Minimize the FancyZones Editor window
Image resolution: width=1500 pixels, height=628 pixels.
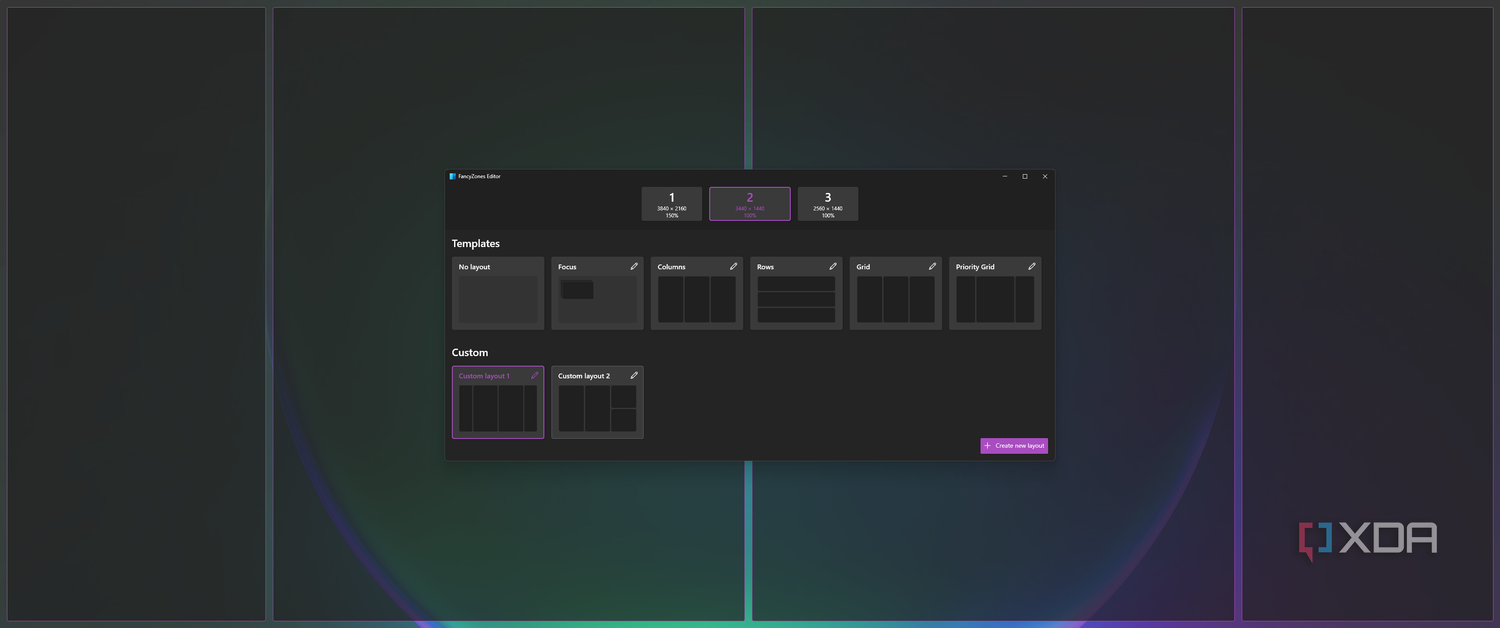(1005, 176)
